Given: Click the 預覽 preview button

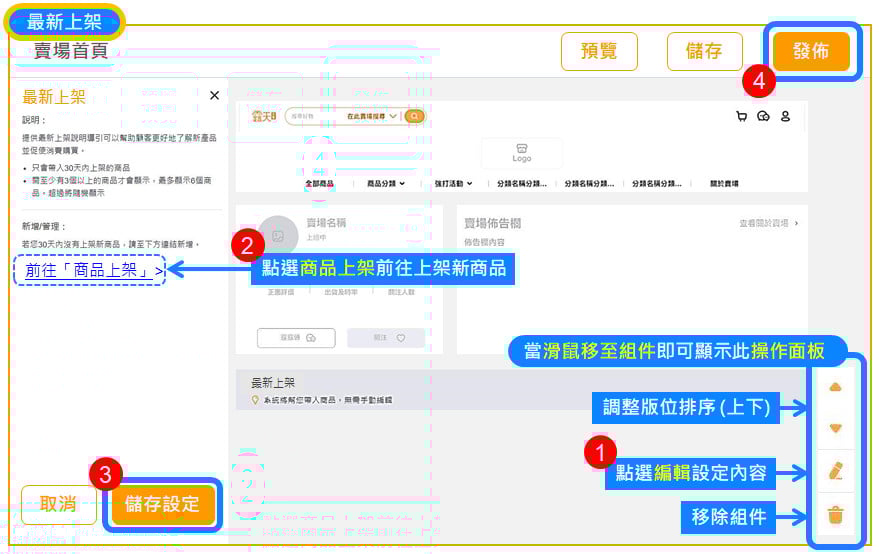Looking at the screenshot, I should pos(599,52).
